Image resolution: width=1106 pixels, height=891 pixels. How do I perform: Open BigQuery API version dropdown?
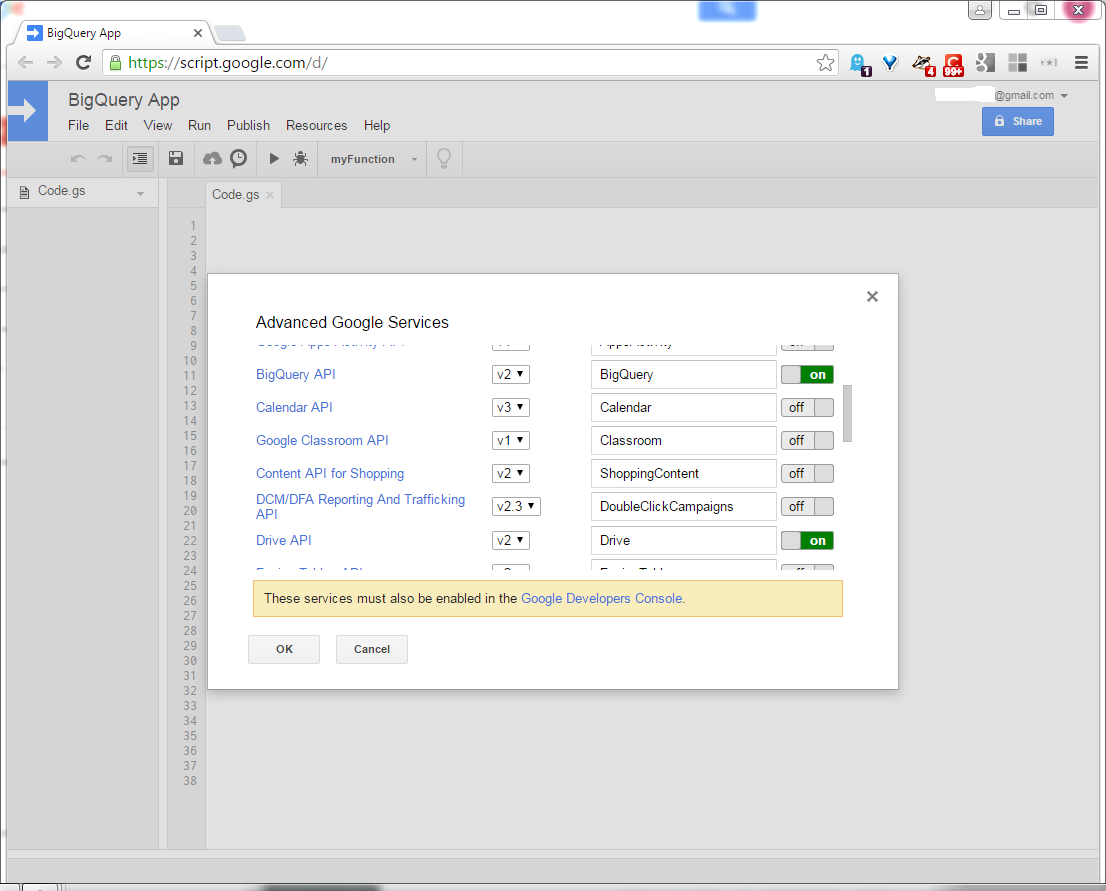click(x=511, y=375)
